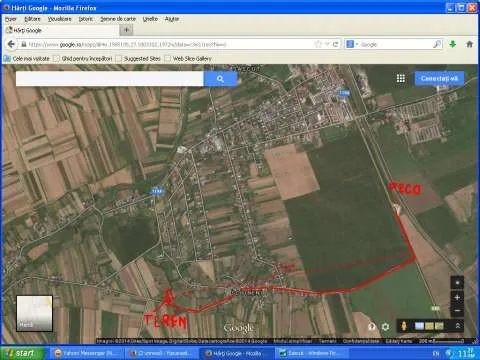Open the Semne de carte menu

coord(118,19)
